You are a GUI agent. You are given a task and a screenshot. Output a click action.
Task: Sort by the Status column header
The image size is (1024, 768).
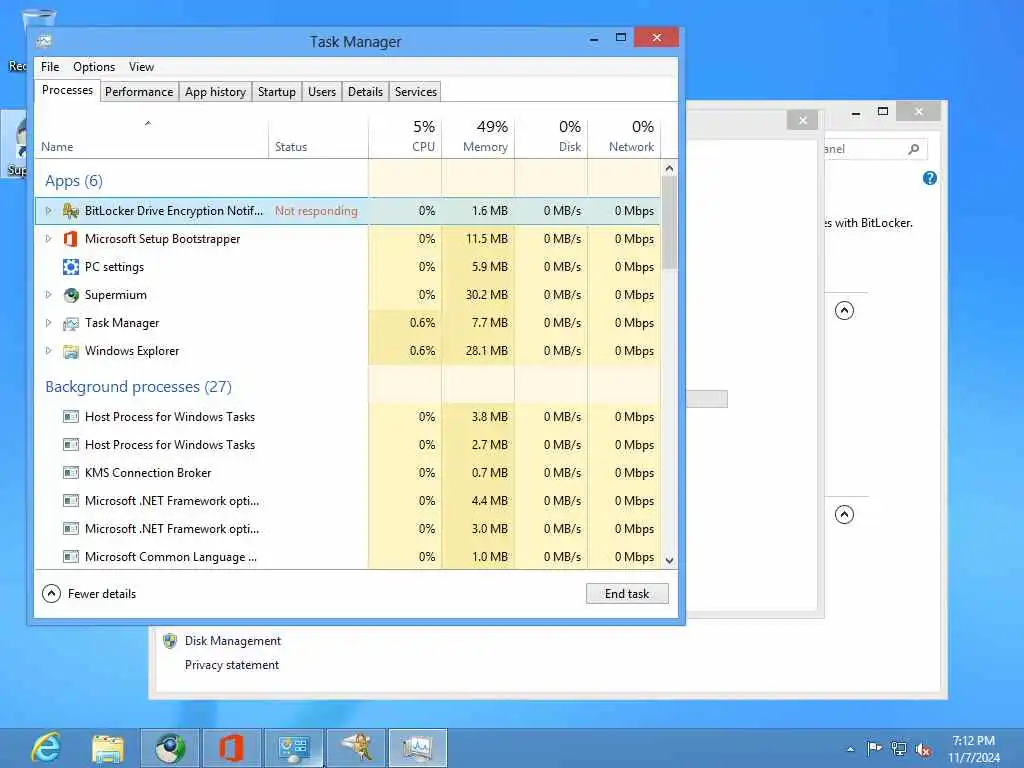click(x=318, y=137)
